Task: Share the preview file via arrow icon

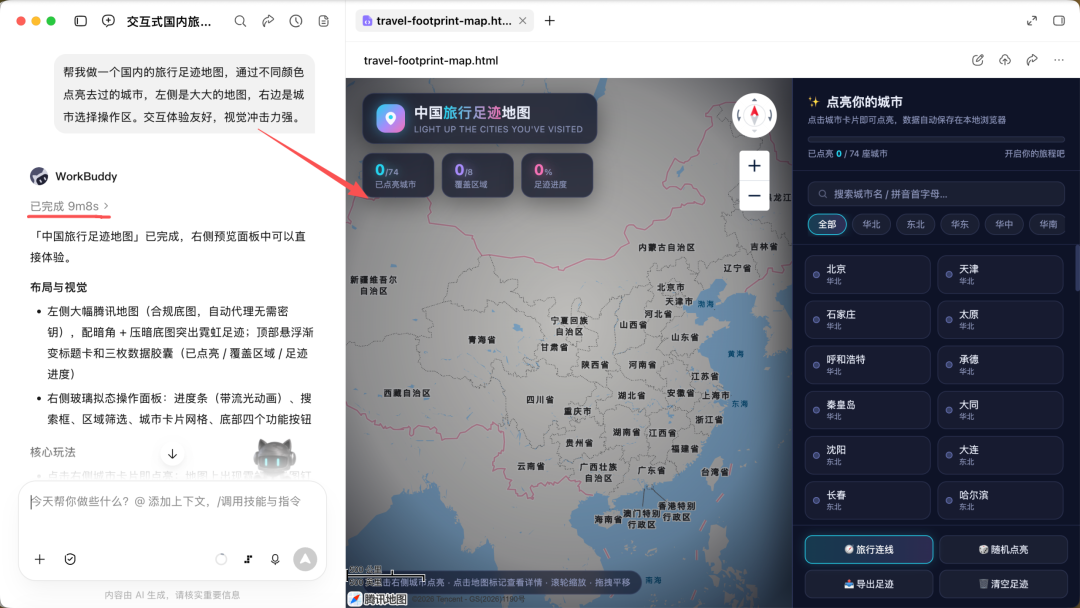Action: tap(1032, 60)
